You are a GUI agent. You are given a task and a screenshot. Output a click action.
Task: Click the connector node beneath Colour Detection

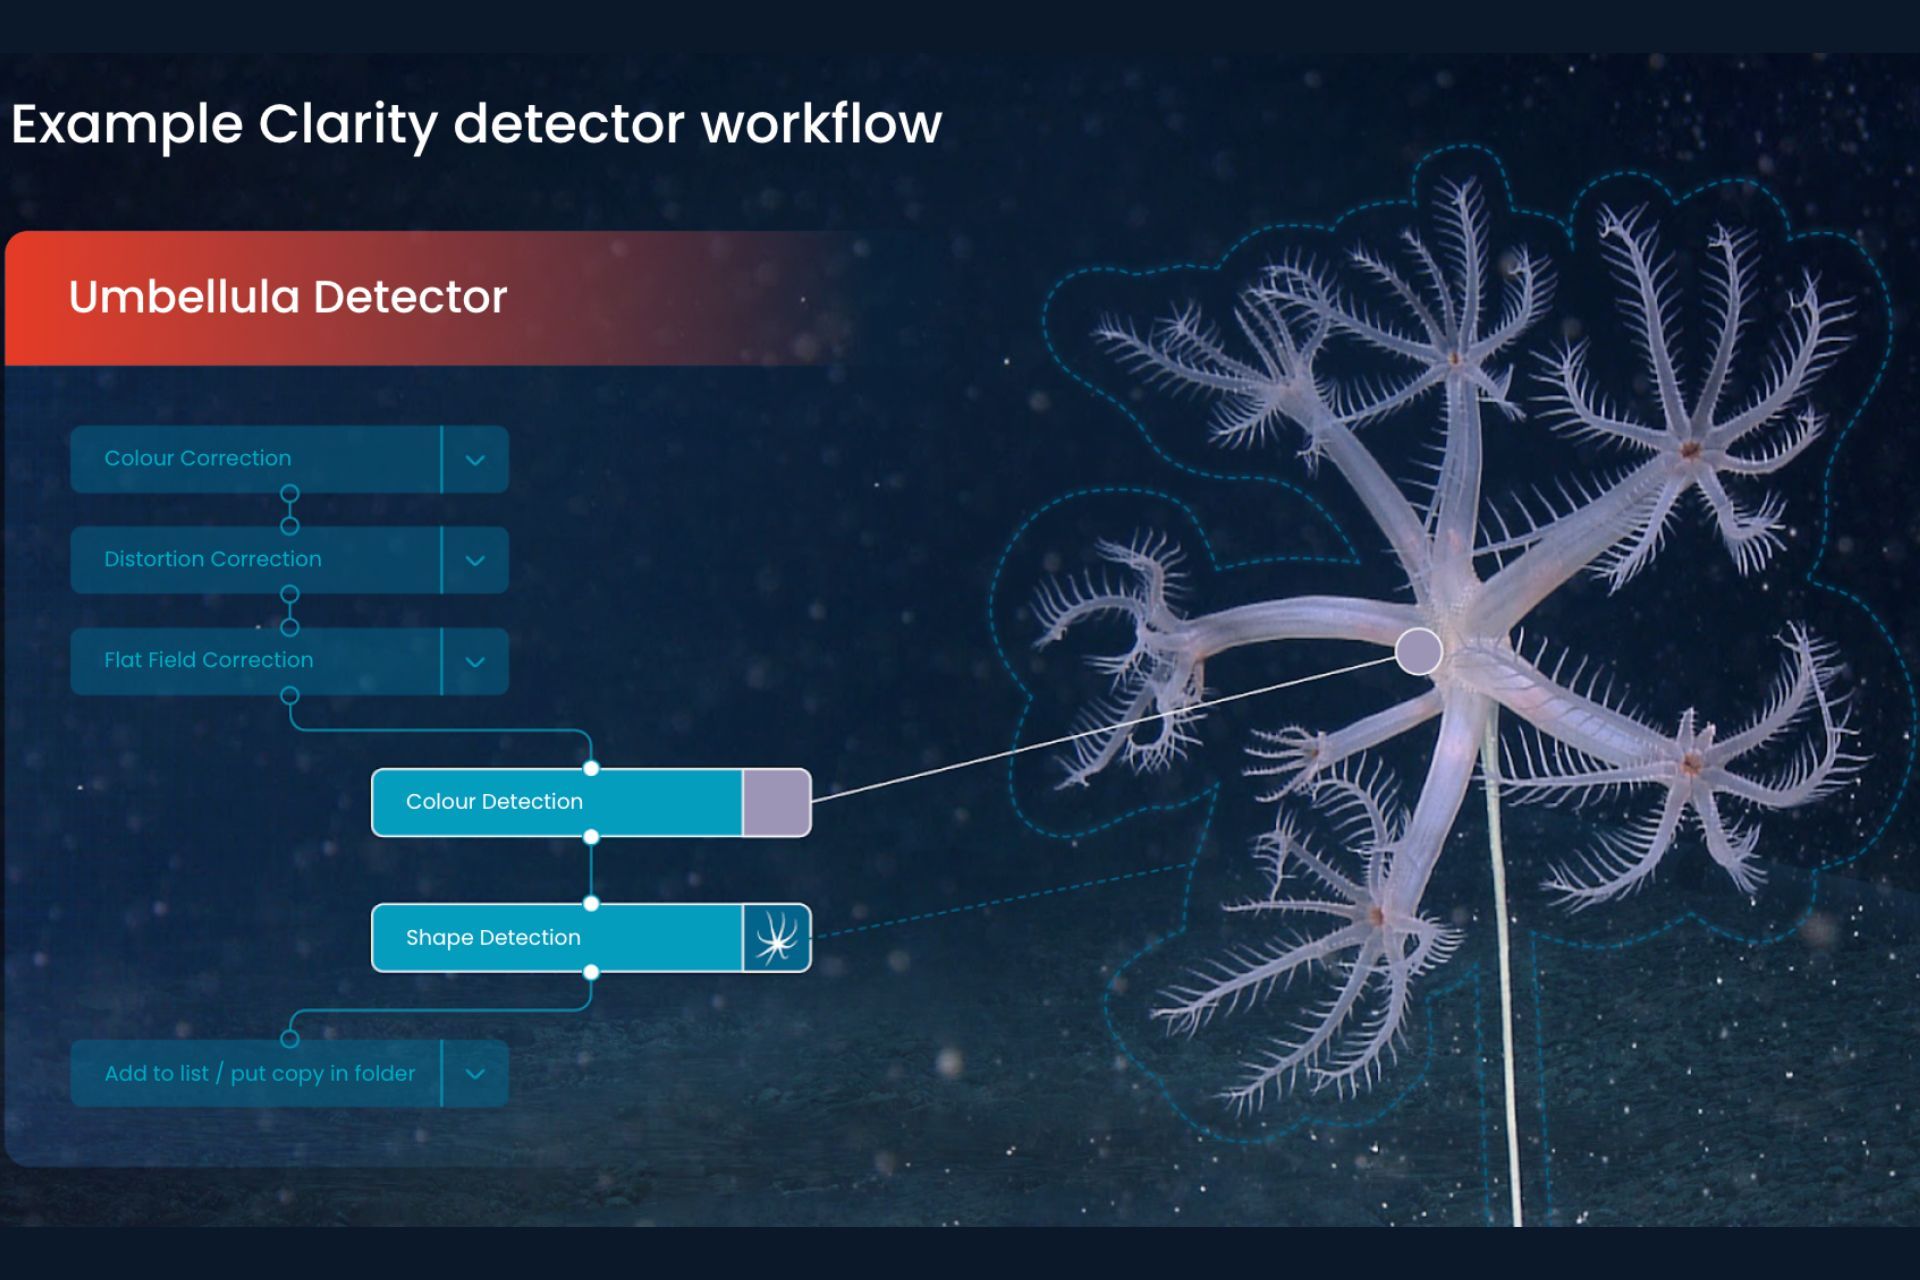point(591,837)
